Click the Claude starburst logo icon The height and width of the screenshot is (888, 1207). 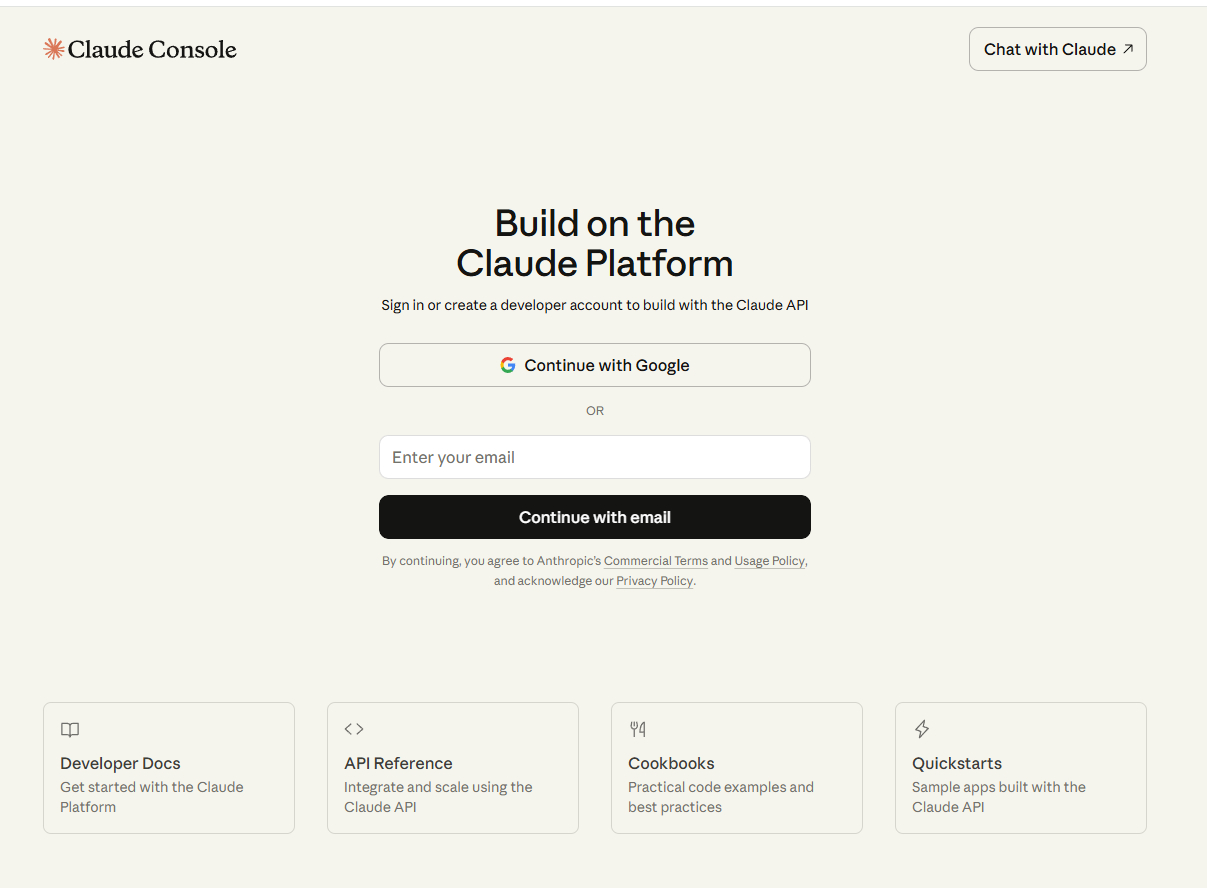(53, 49)
